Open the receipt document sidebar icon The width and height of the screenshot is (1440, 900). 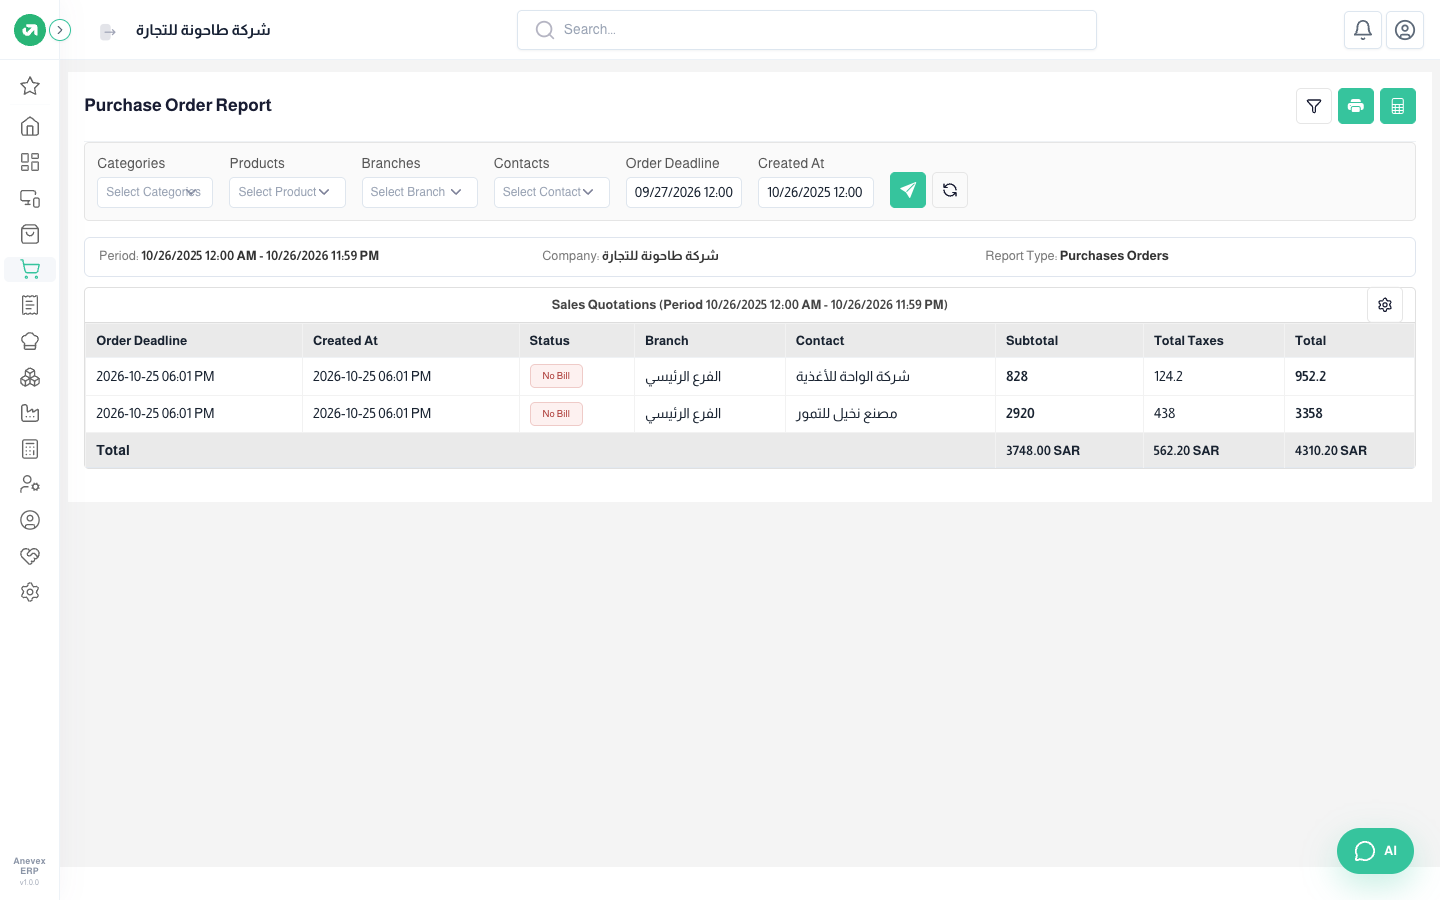point(30,305)
